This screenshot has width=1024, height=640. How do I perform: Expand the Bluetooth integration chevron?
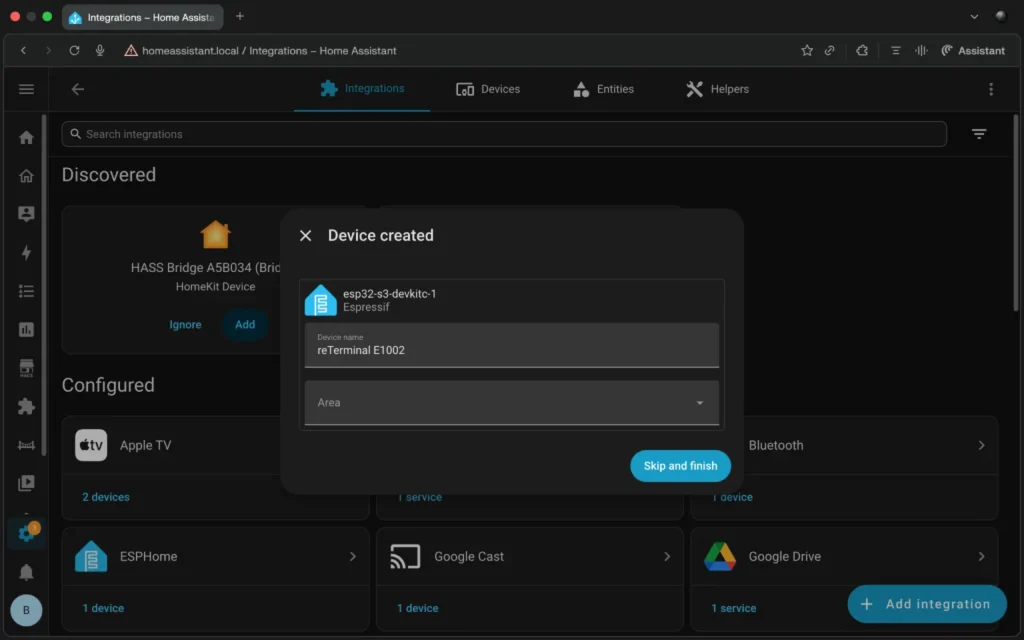[x=981, y=445]
